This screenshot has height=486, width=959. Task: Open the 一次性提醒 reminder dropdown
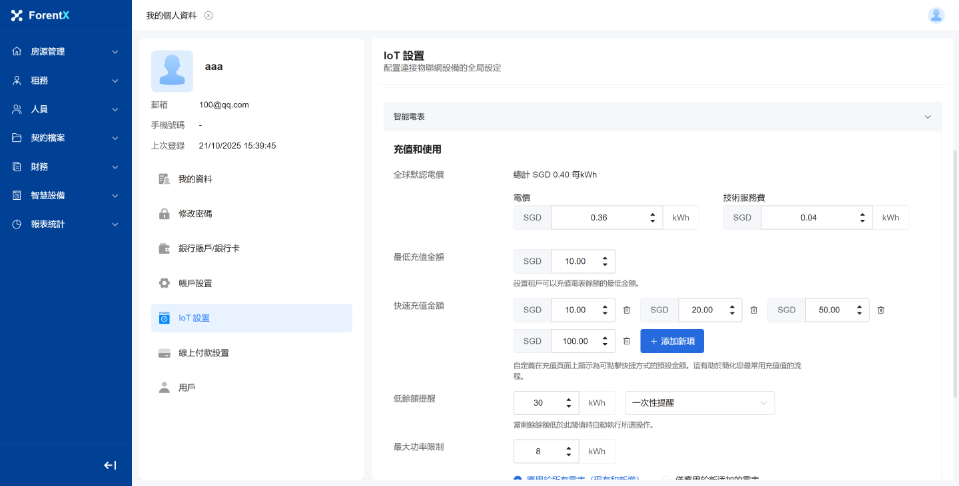click(x=699, y=402)
